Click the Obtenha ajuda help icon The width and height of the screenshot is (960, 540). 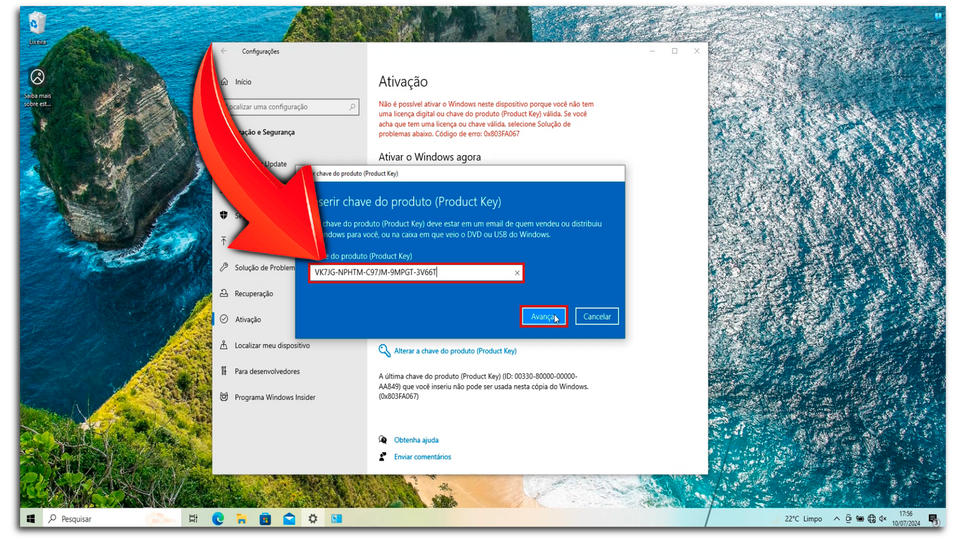coord(383,440)
